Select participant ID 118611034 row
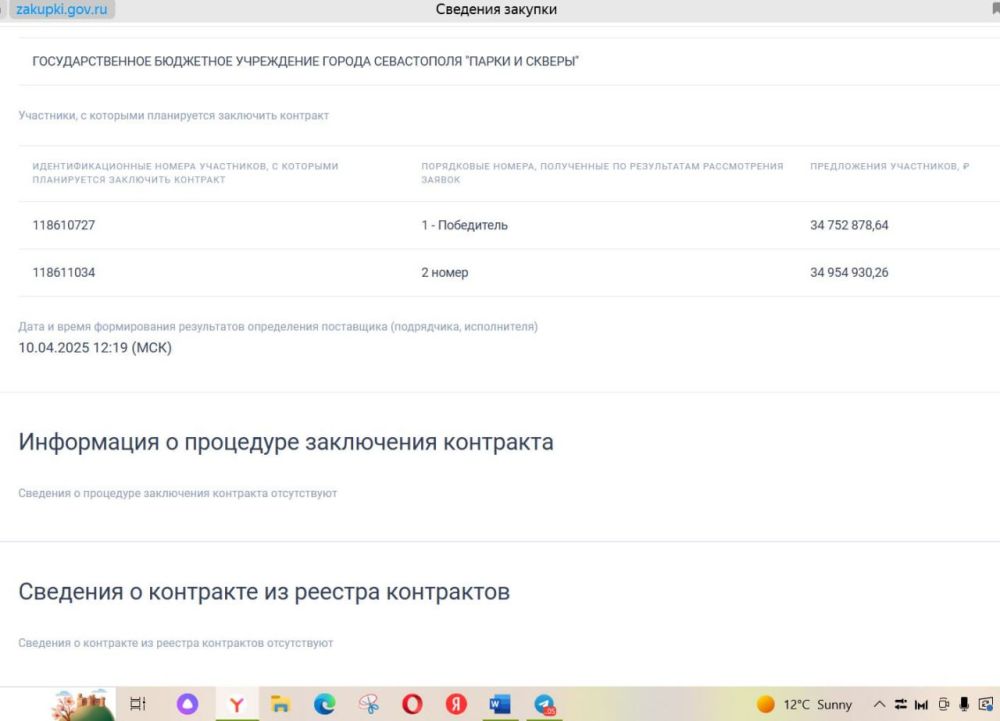This screenshot has width=1000, height=721. click(x=64, y=272)
